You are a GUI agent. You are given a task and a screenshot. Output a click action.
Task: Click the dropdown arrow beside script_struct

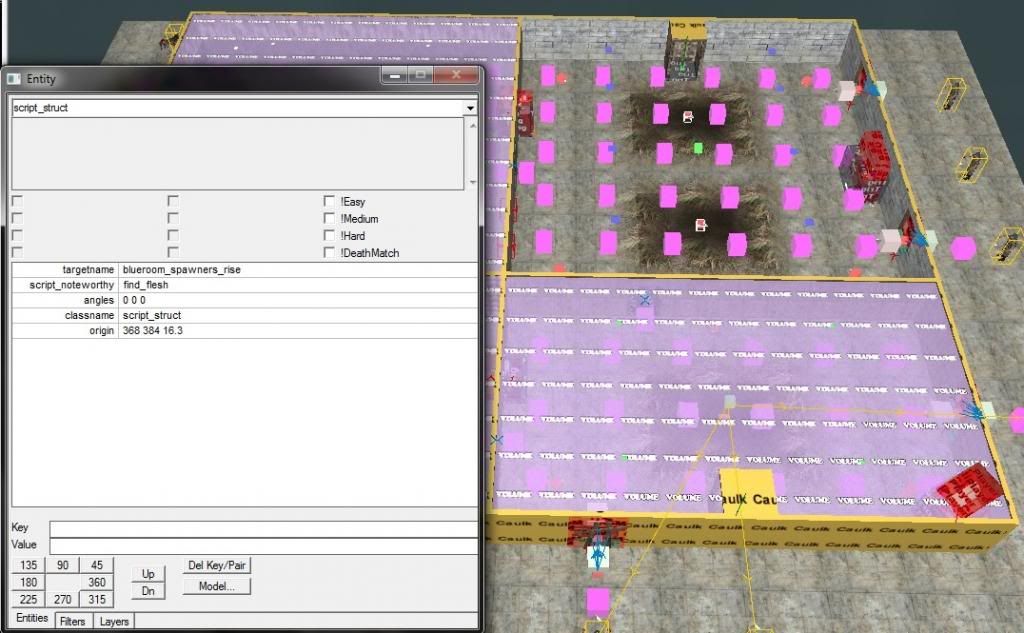tap(470, 108)
